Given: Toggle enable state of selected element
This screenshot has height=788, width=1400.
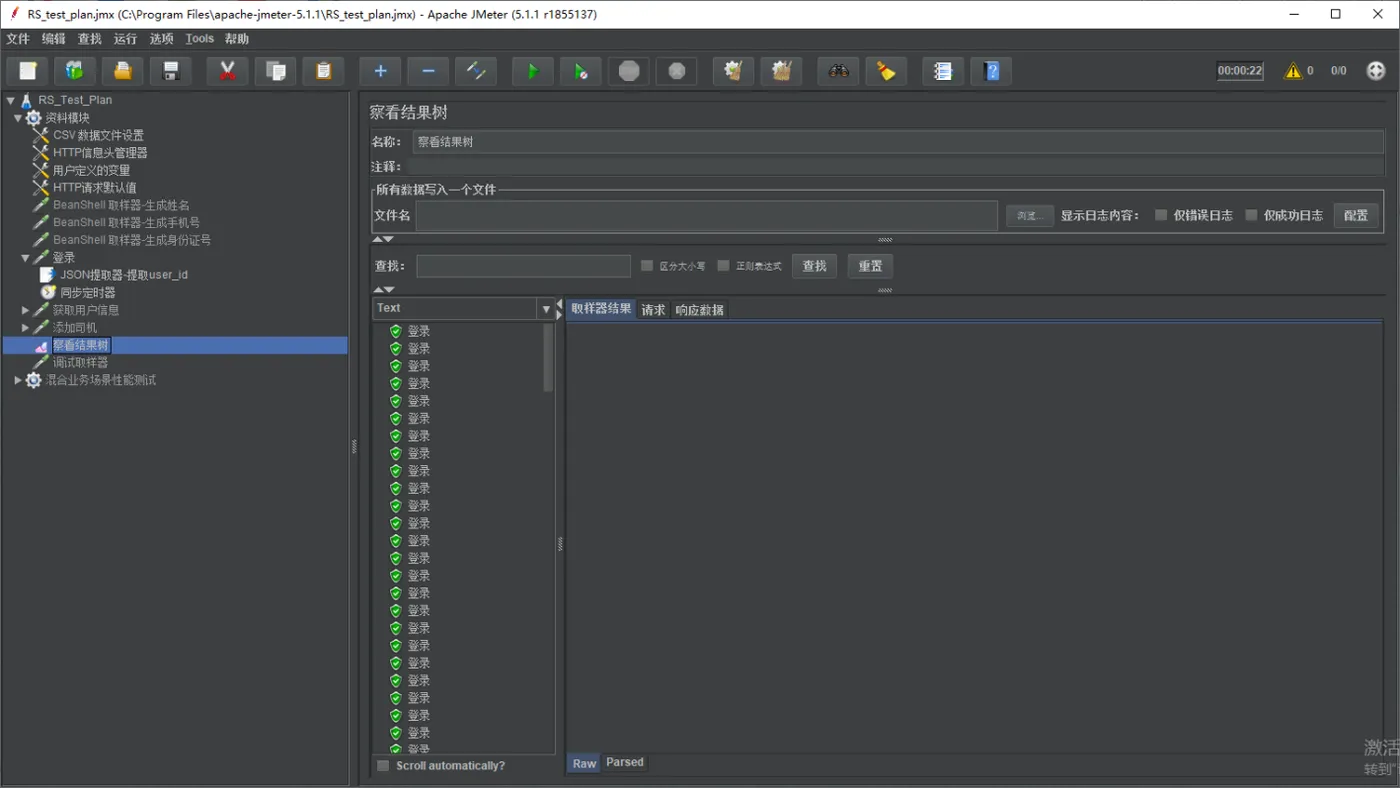Looking at the screenshot, I should (x=476, y=71).
